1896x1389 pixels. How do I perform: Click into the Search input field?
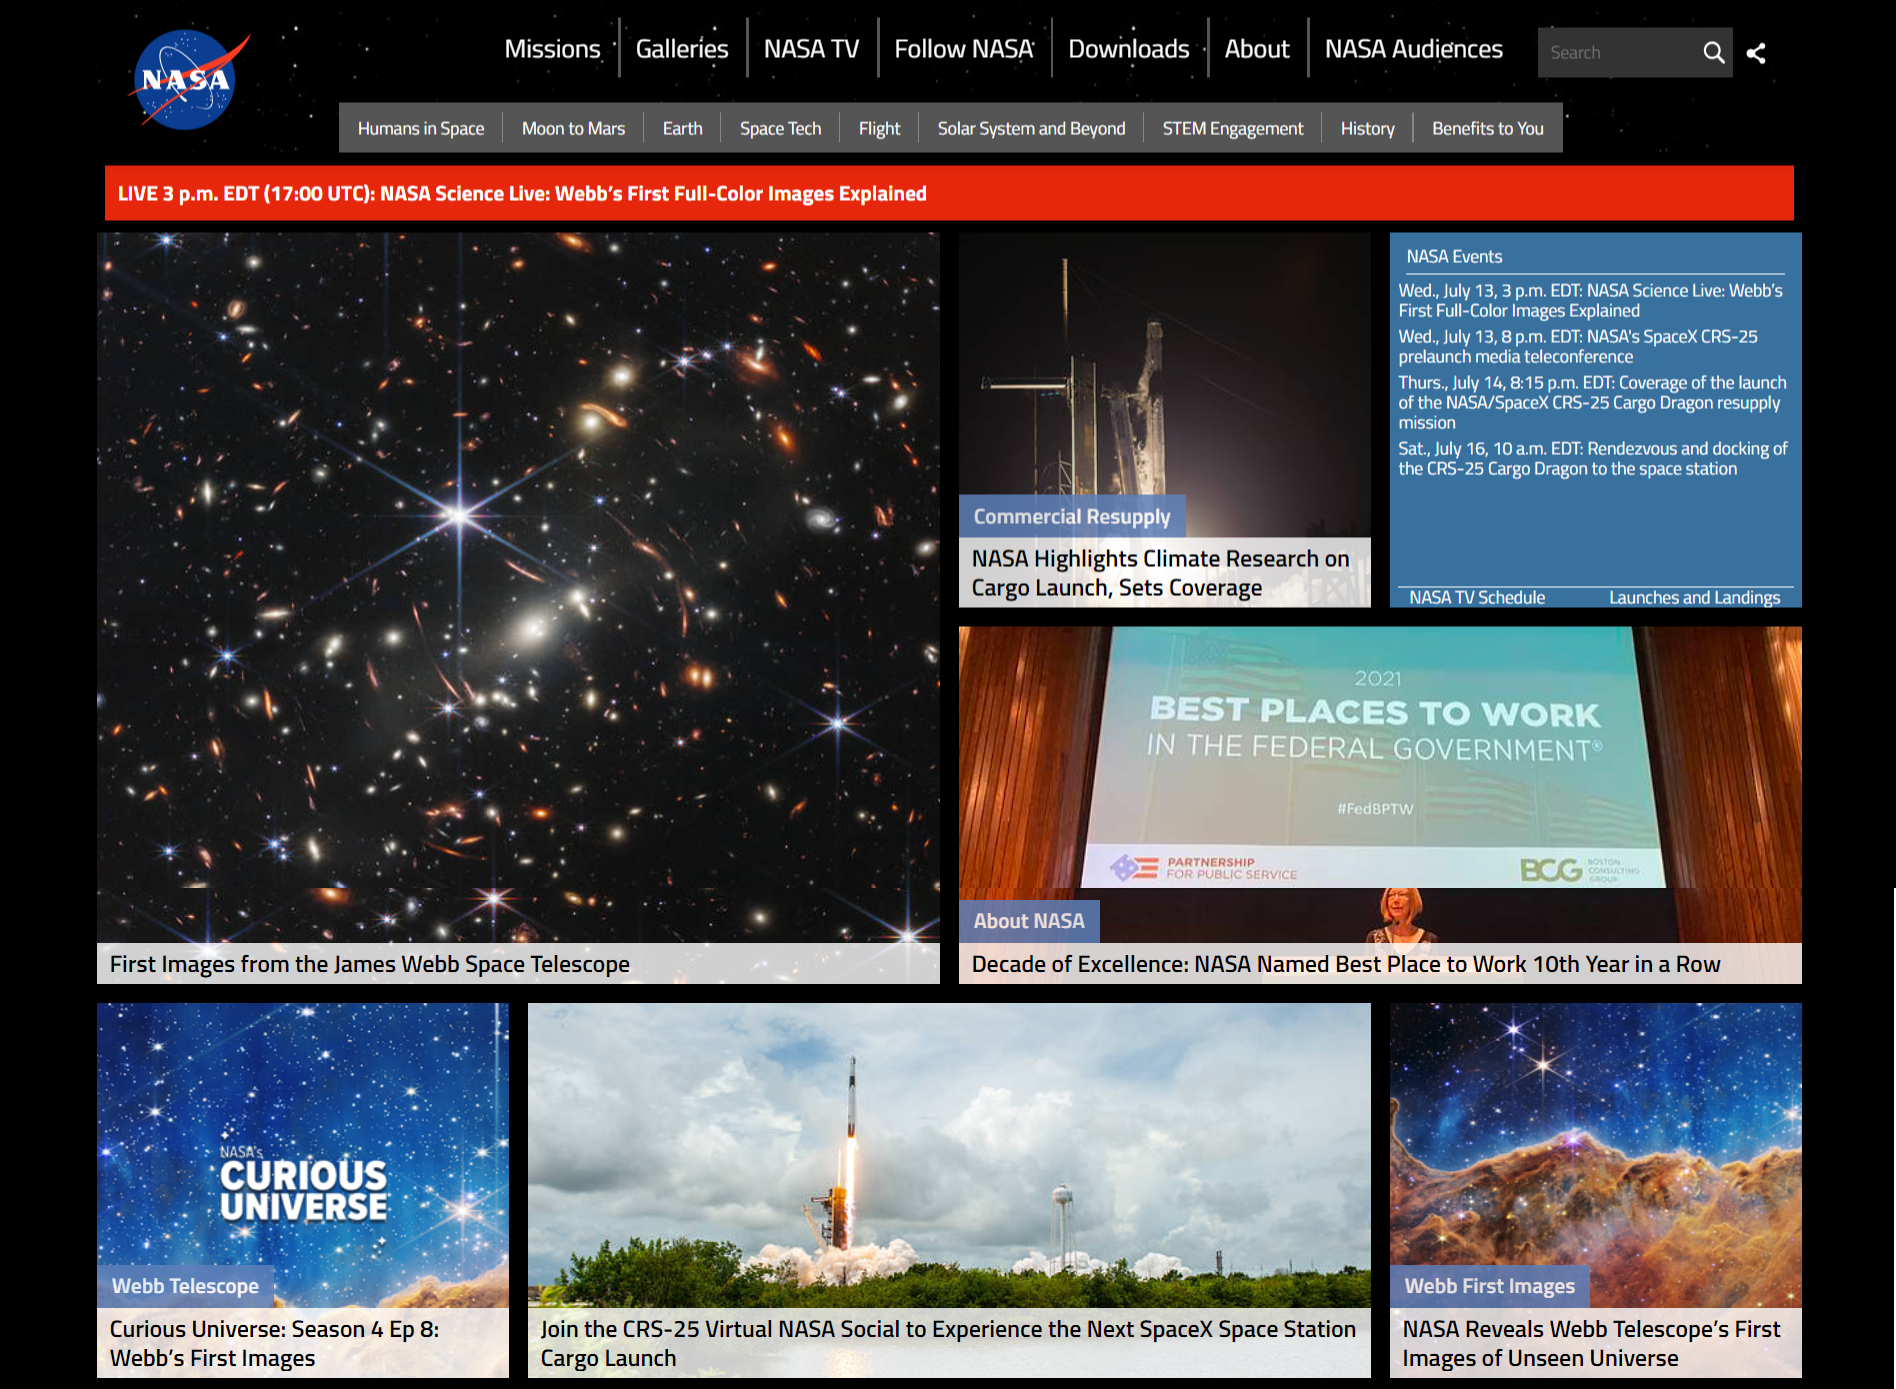click(1618, 52)
